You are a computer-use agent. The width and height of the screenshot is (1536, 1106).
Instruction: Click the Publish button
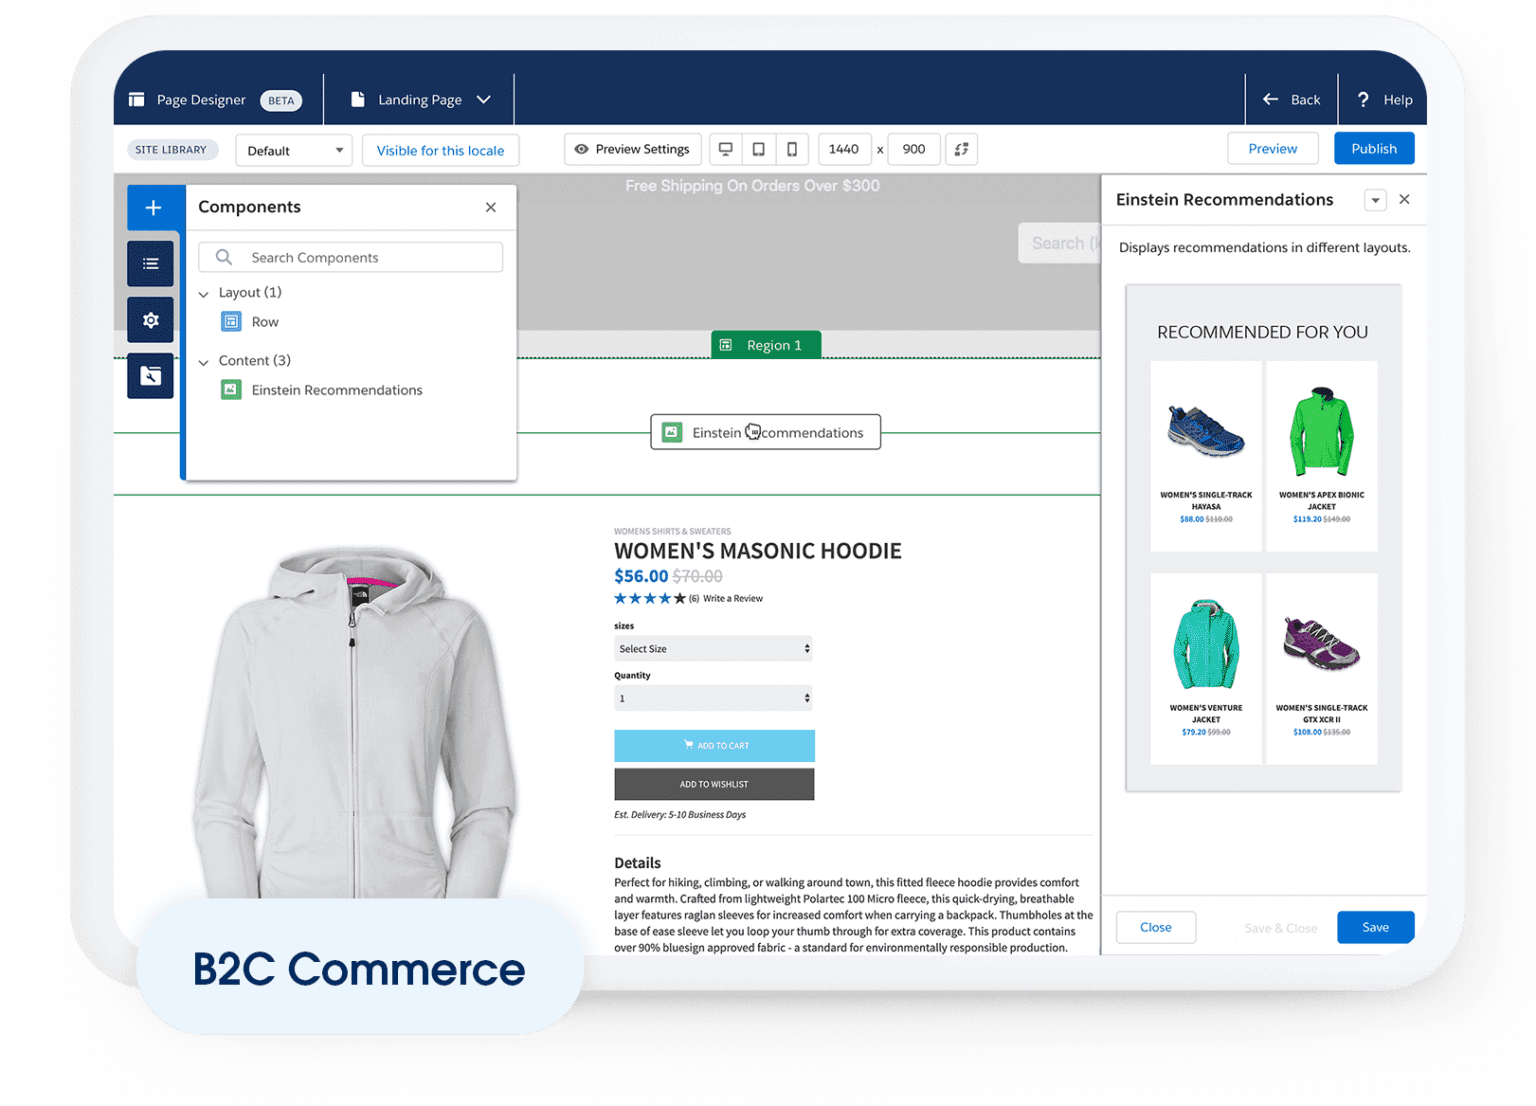pyautogui.click(x=1374, y=148)
